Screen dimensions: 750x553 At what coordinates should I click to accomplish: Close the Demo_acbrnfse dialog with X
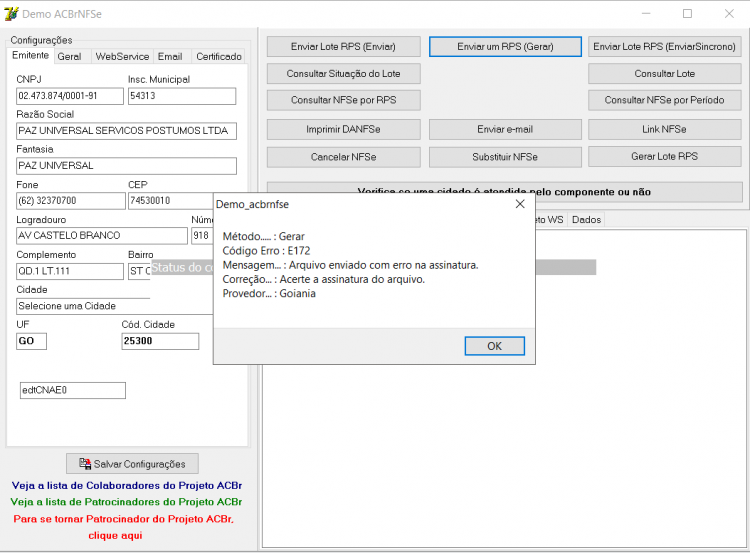pos(520,204)
